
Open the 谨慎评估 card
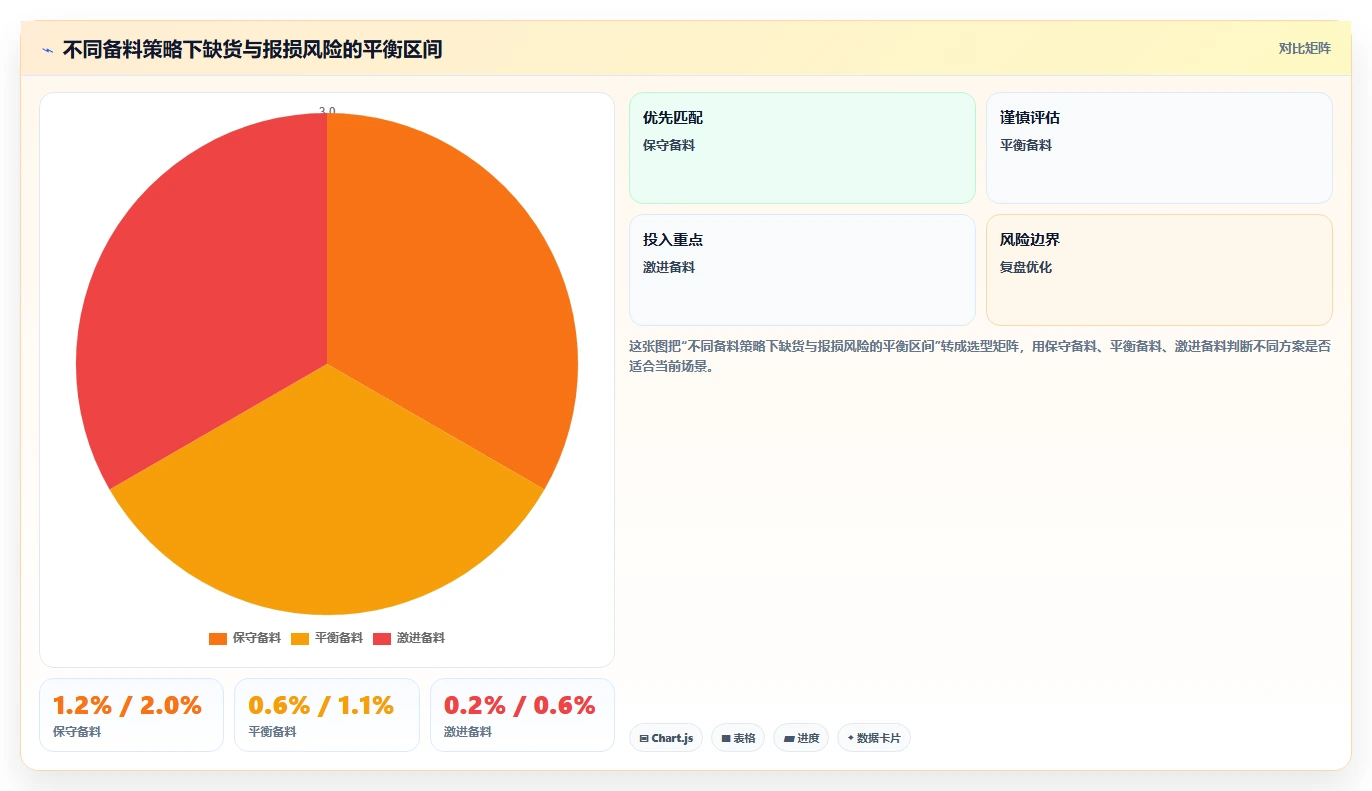(x=1159, y=148)
